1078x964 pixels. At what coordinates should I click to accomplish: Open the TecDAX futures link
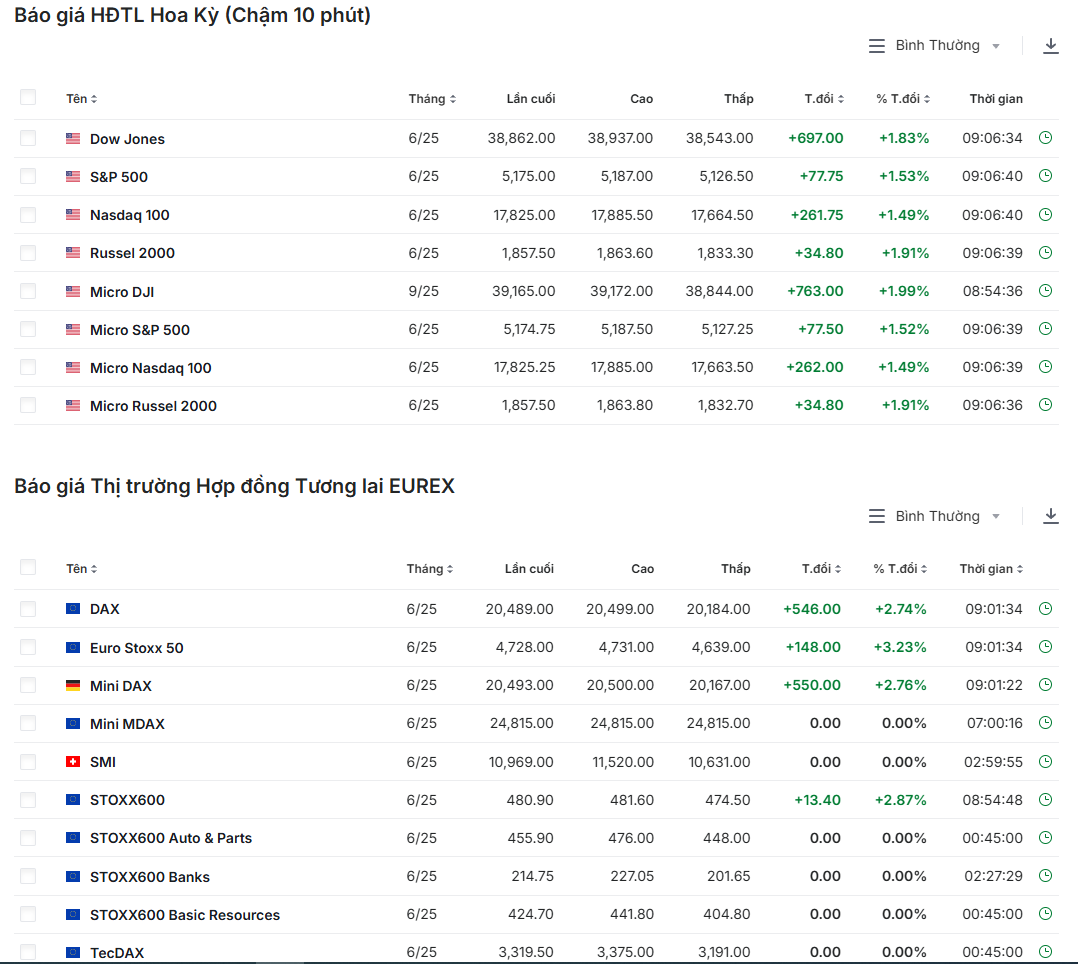point(117,953)
